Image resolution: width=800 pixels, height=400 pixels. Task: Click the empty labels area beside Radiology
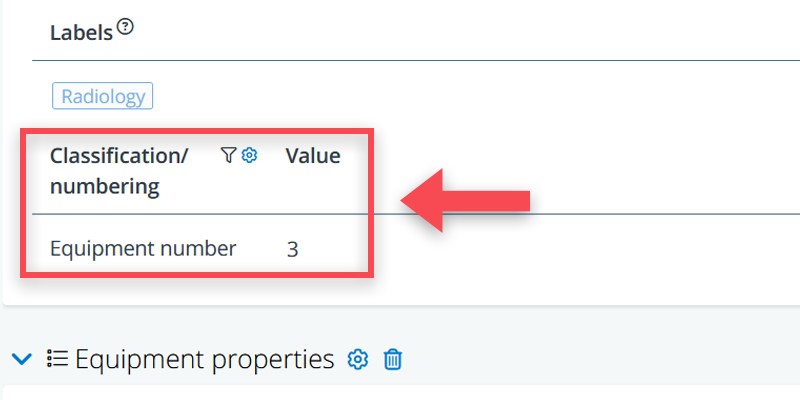tap(450, 97)
